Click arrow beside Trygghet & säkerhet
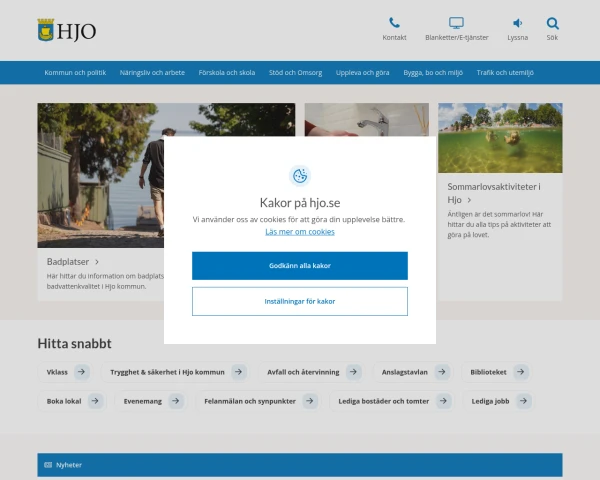This screenshot has height=480, width=600. (238, 372)
